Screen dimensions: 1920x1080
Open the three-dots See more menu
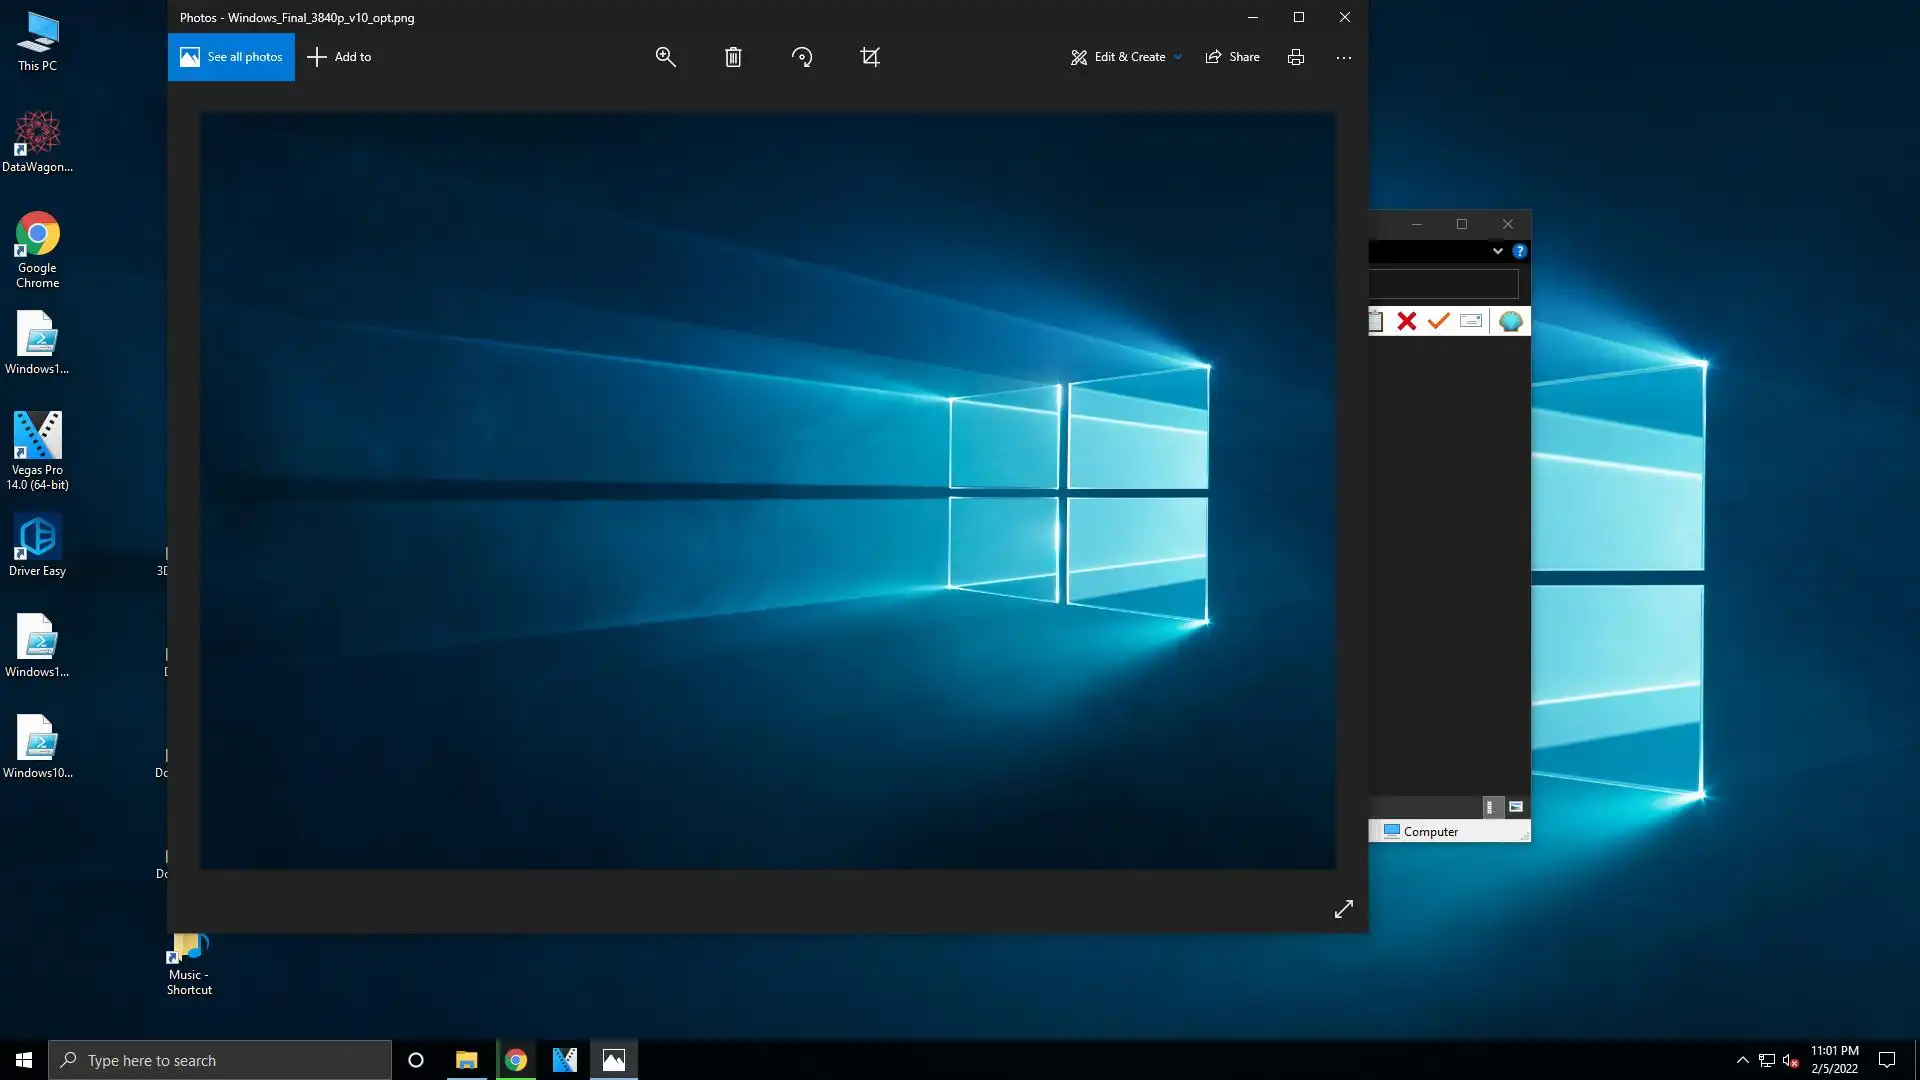1344,57
